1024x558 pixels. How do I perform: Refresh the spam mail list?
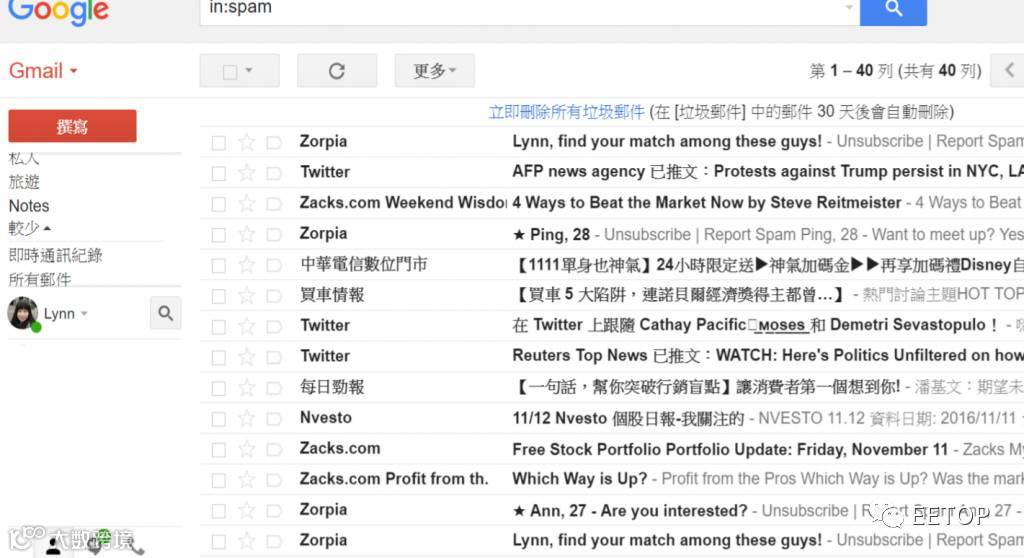click(336, 71)
